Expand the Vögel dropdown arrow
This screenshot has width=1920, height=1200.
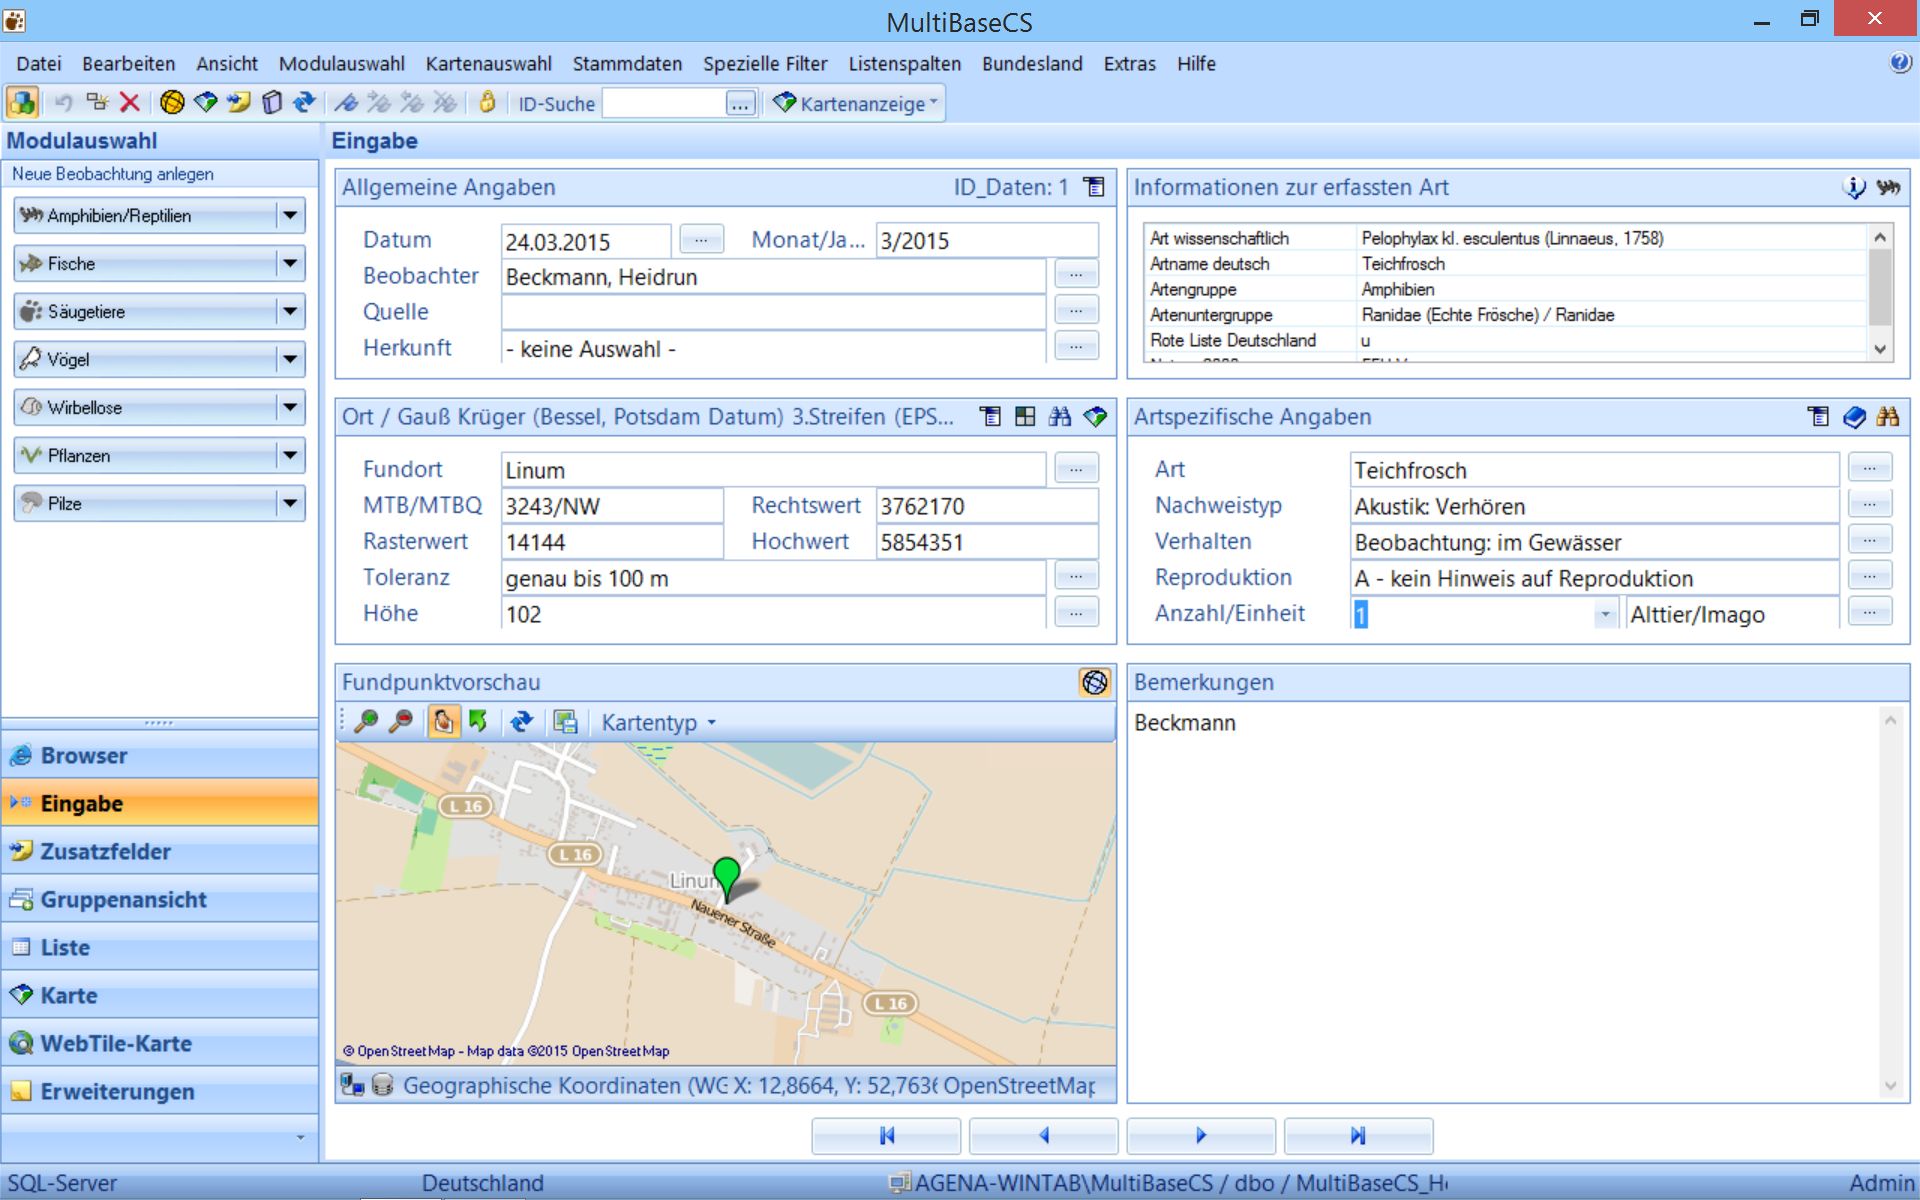point(290,359)
